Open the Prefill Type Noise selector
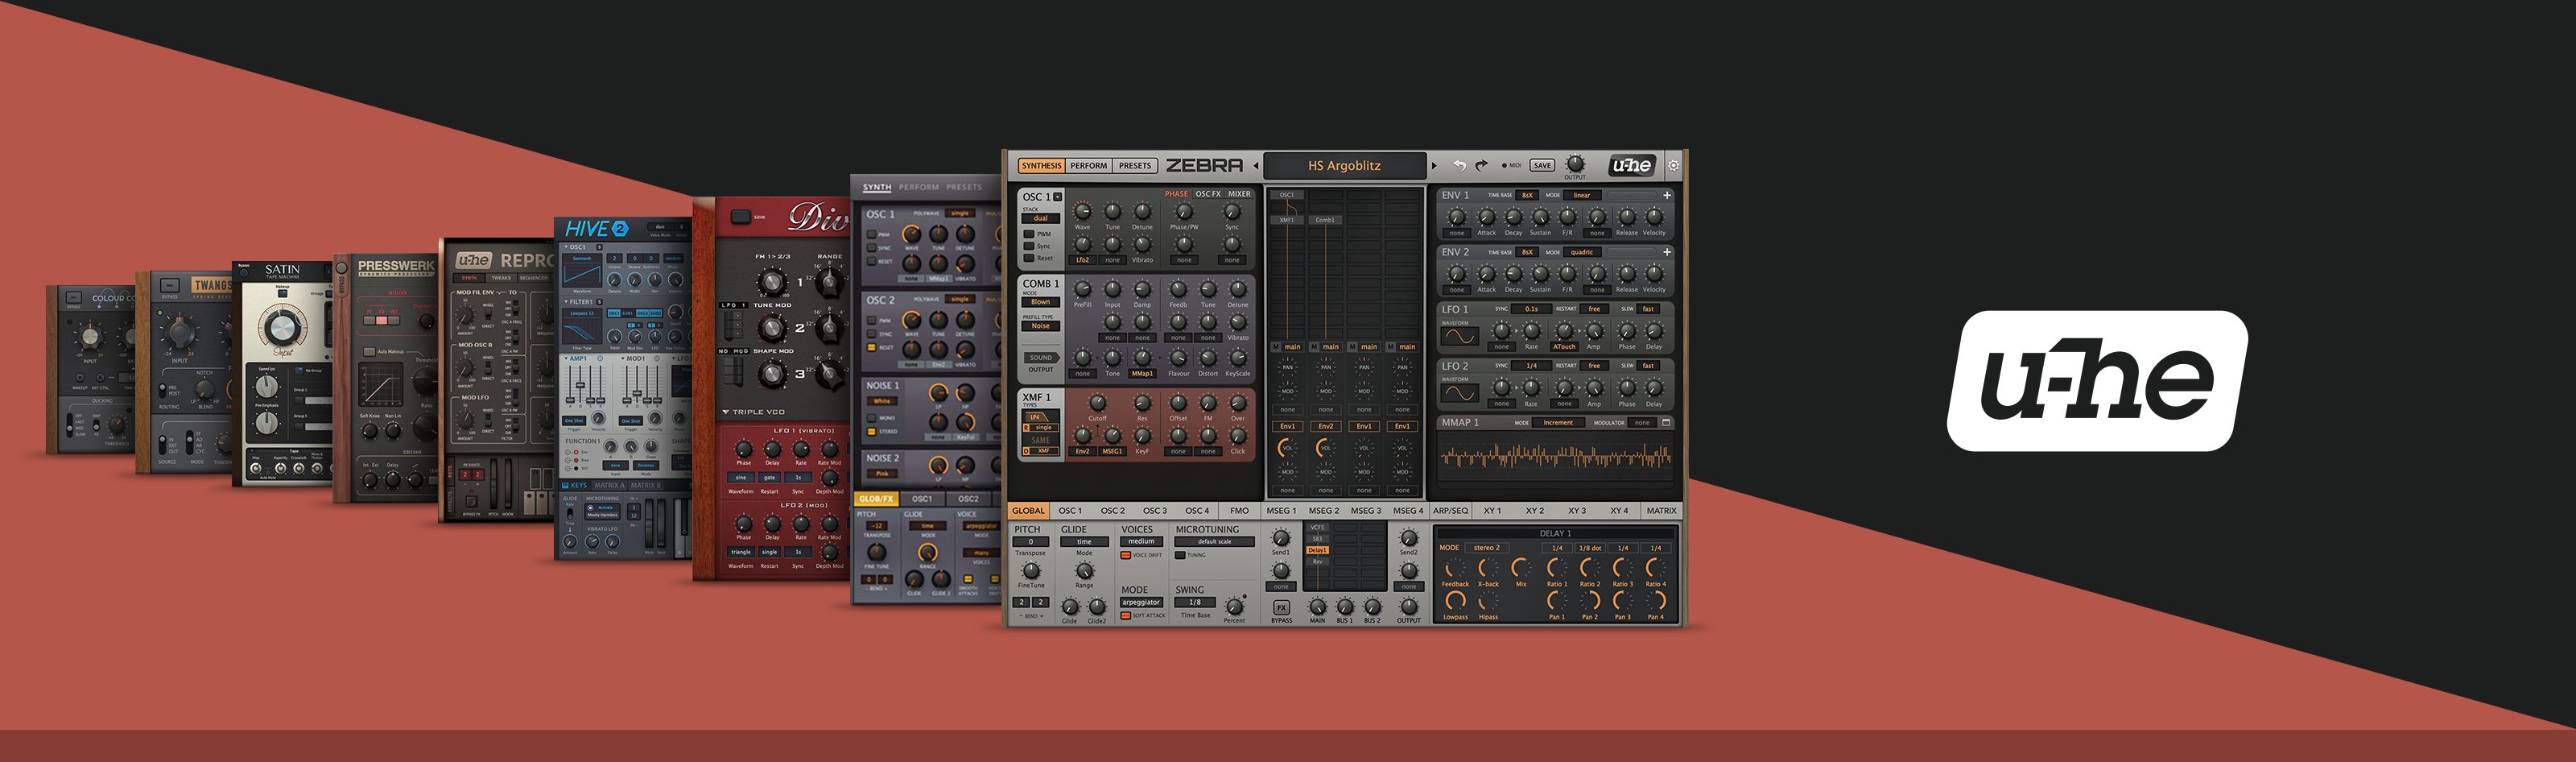 [x=1041, y=326]
